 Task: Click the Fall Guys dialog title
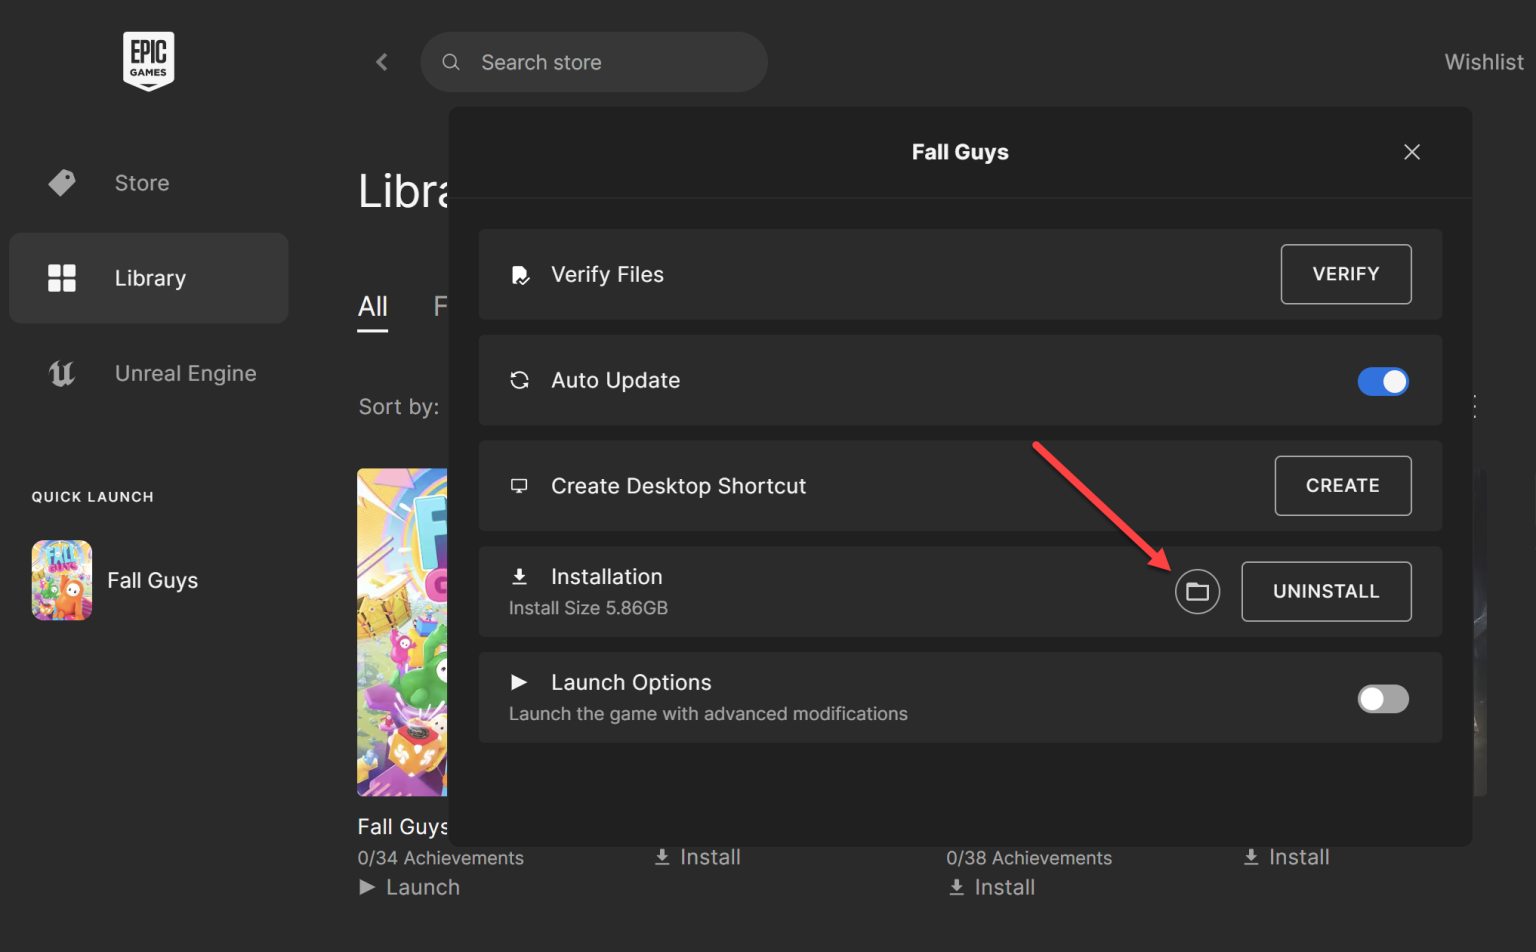[960, 152]
